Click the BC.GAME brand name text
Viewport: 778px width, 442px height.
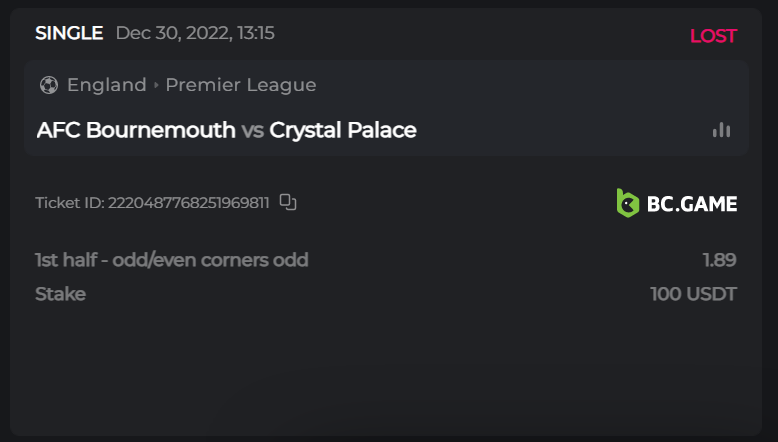click(x=692, y=204)
